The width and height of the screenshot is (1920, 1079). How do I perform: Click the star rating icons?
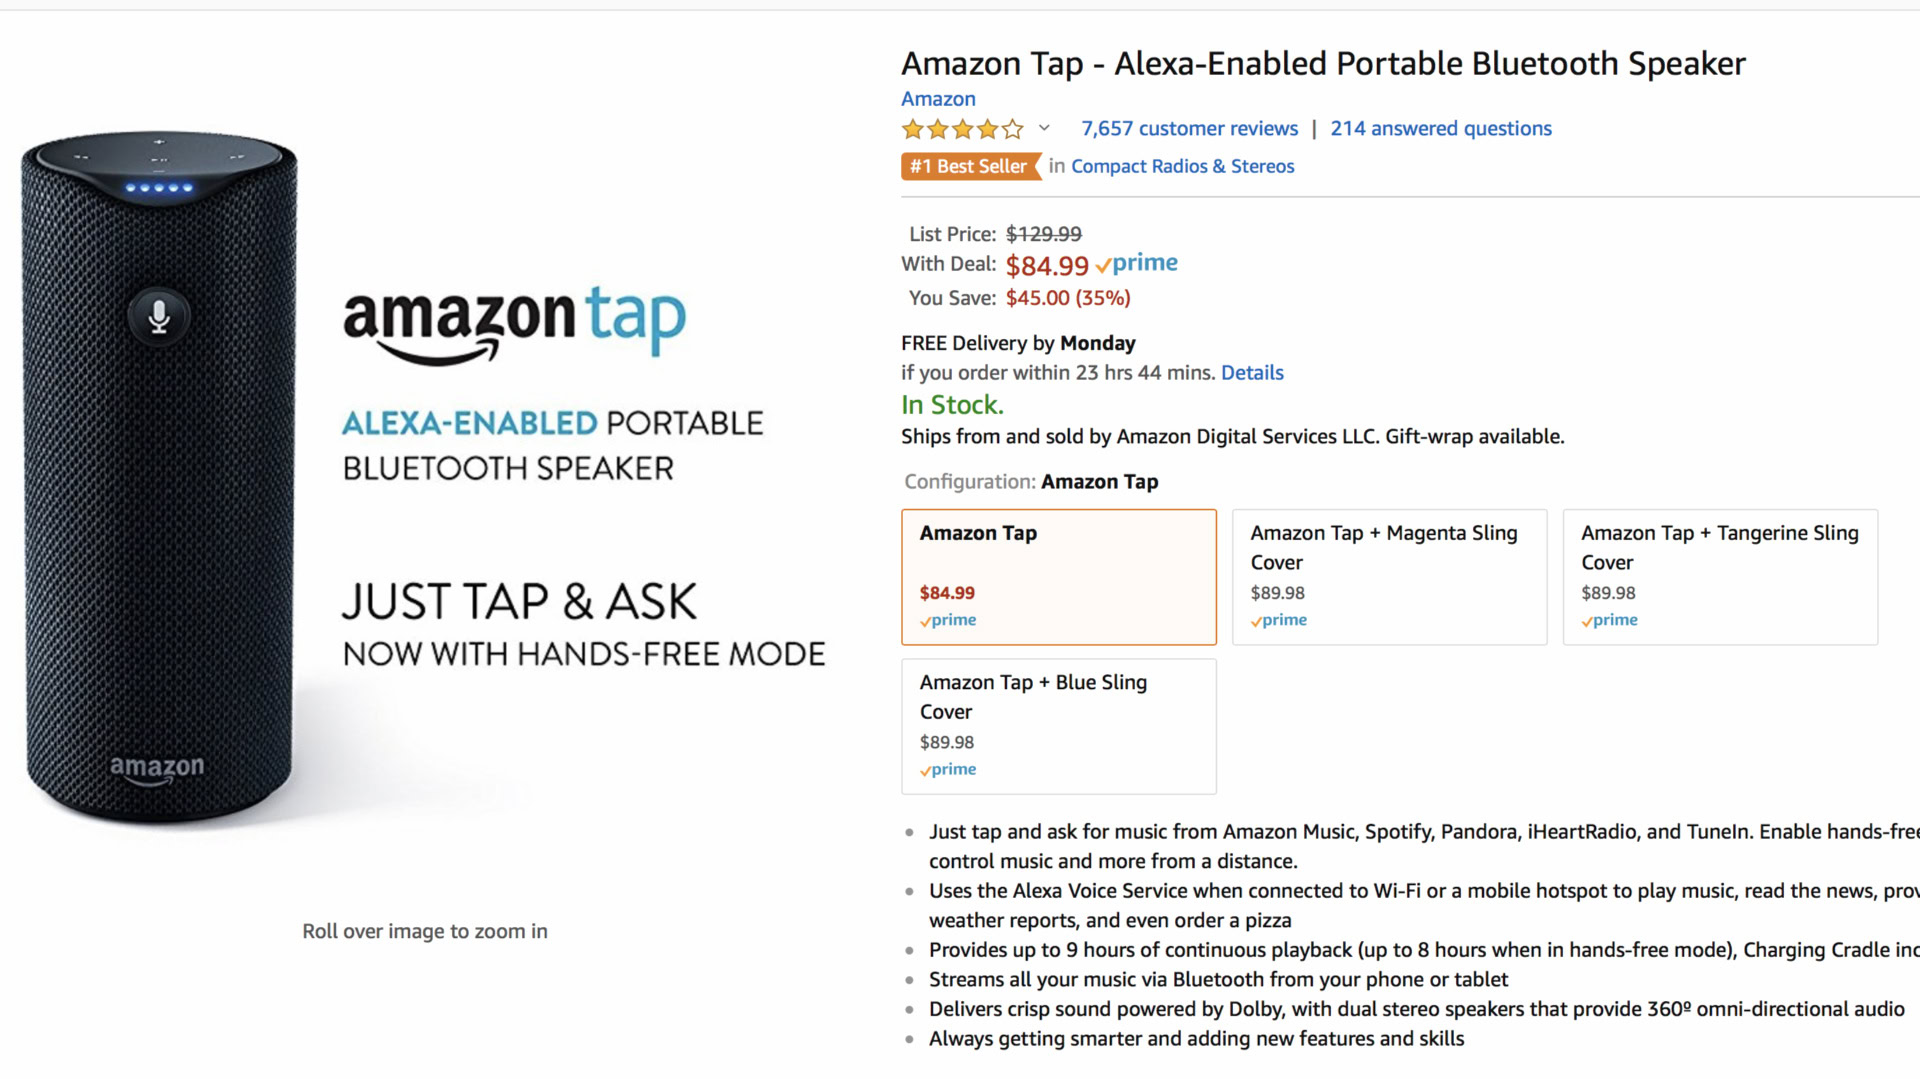[962, 129]
